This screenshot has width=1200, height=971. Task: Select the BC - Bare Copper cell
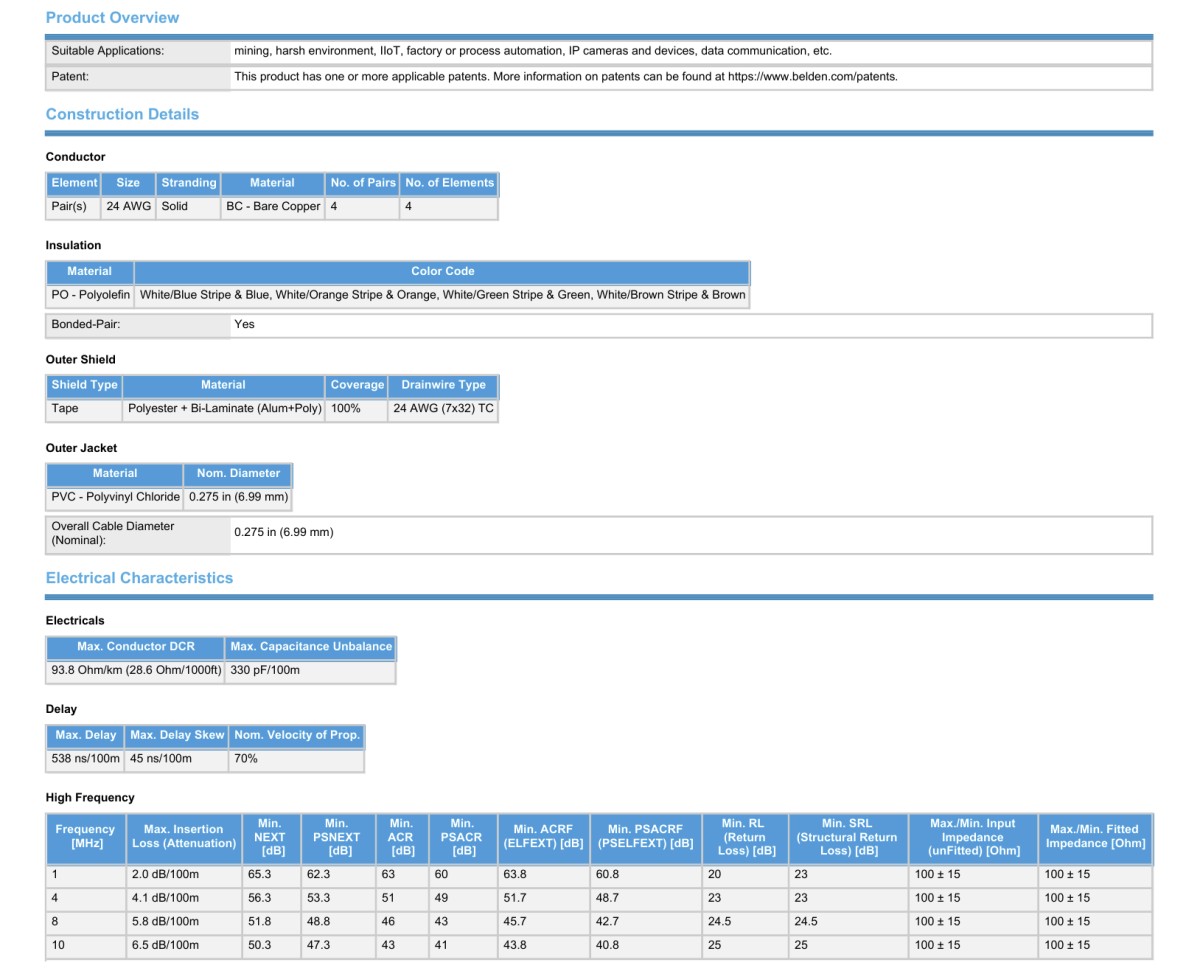273,207
